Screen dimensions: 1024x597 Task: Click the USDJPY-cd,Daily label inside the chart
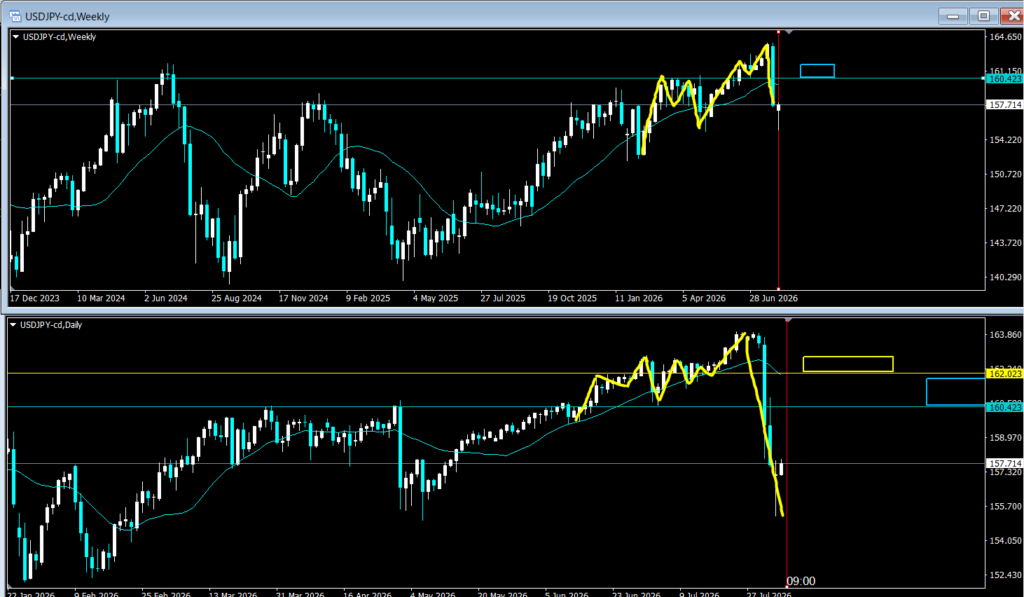coord(52,325)
